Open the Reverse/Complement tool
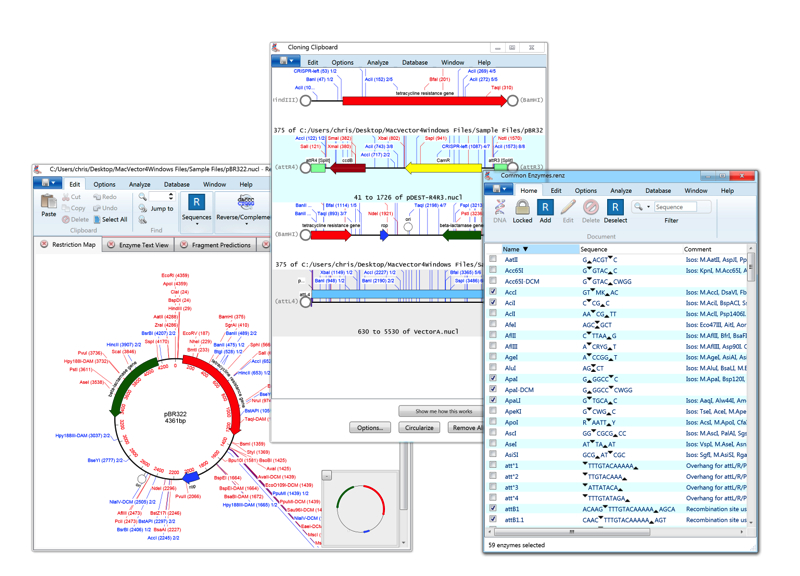Viewport: 800px width, 576px height. click(246, 204)
